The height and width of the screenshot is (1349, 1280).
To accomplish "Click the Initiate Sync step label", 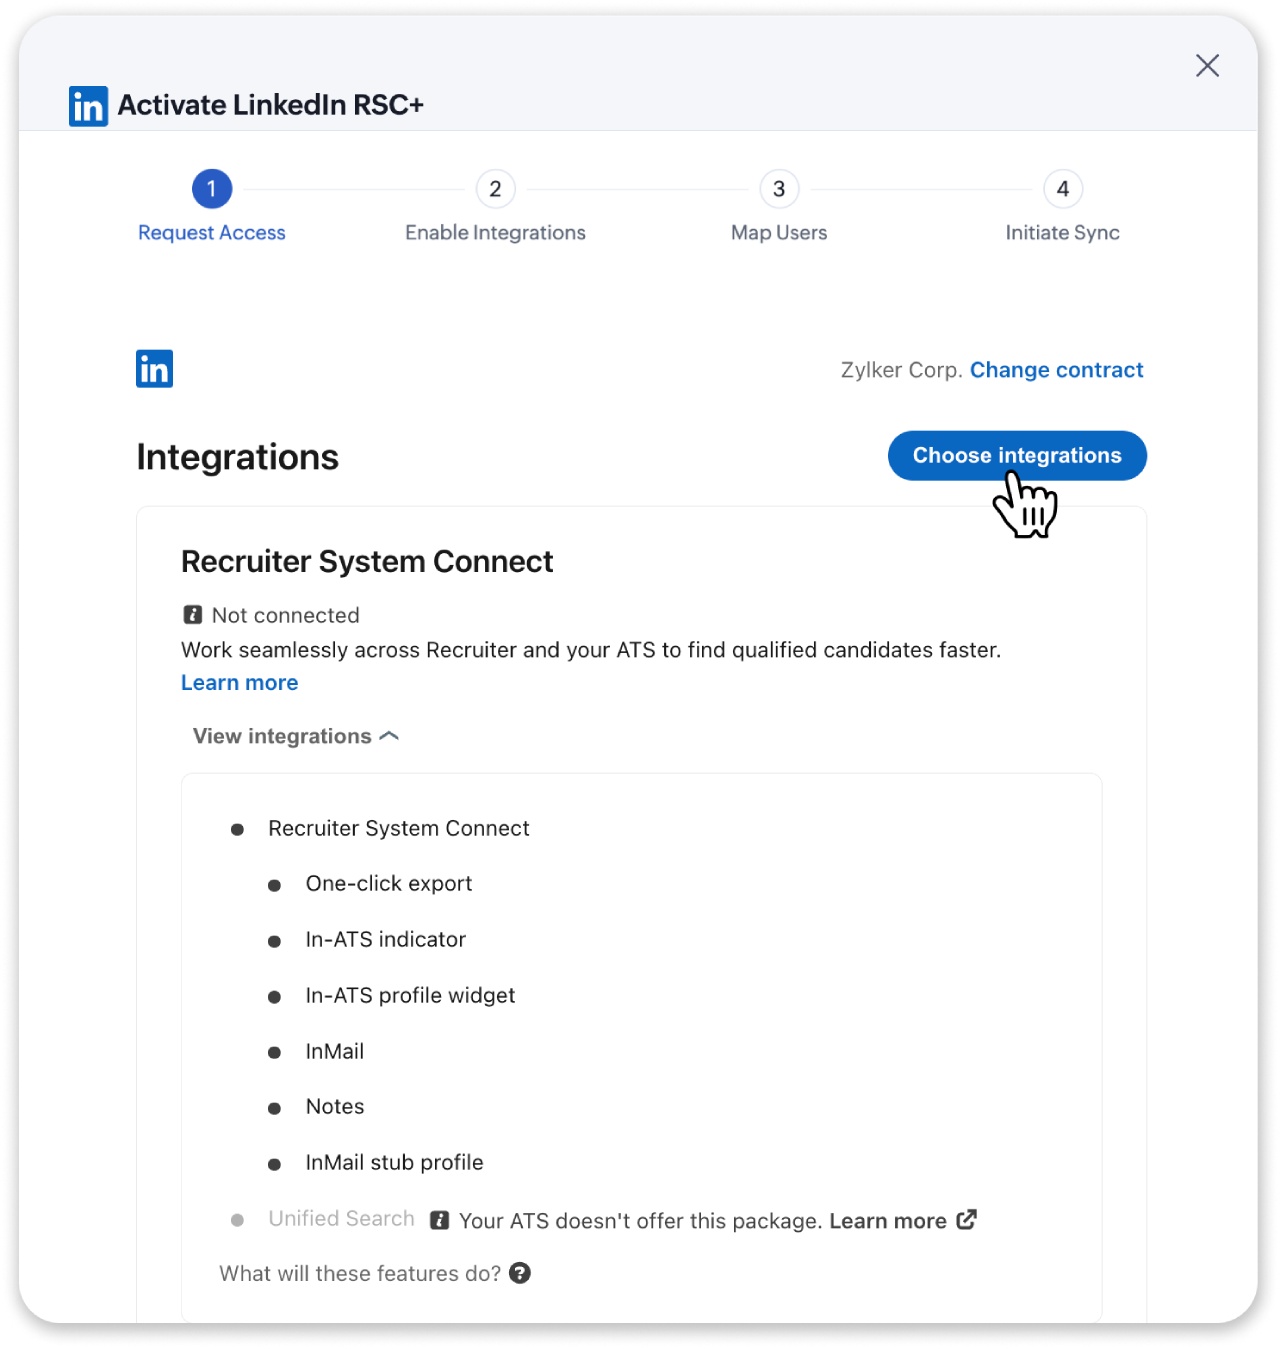I will click(1063, 233).
